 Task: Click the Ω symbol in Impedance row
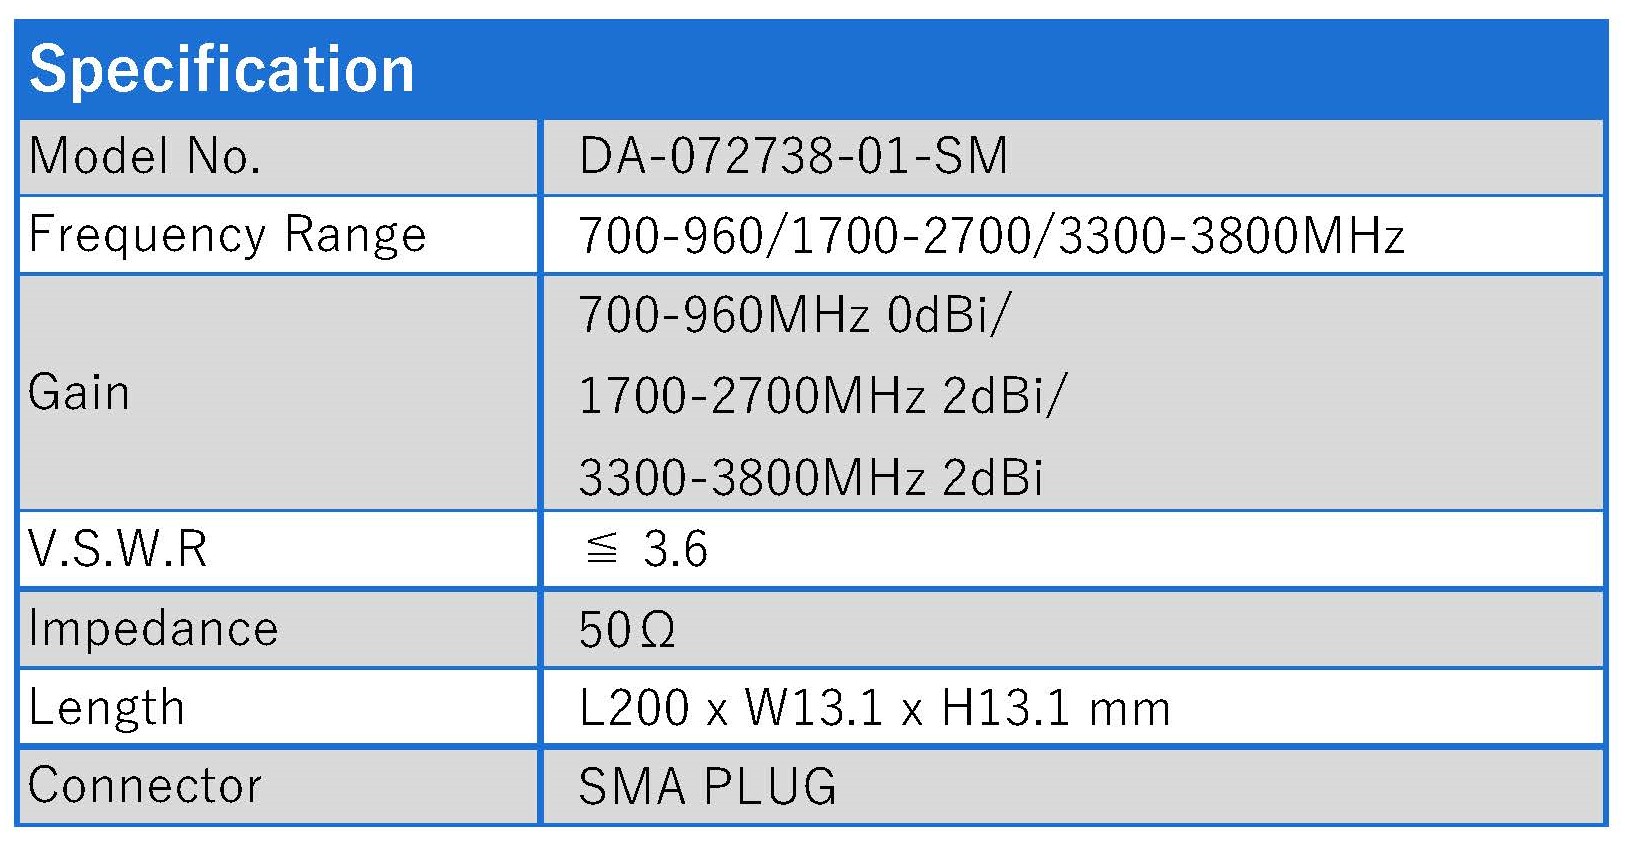pos(656,631)
